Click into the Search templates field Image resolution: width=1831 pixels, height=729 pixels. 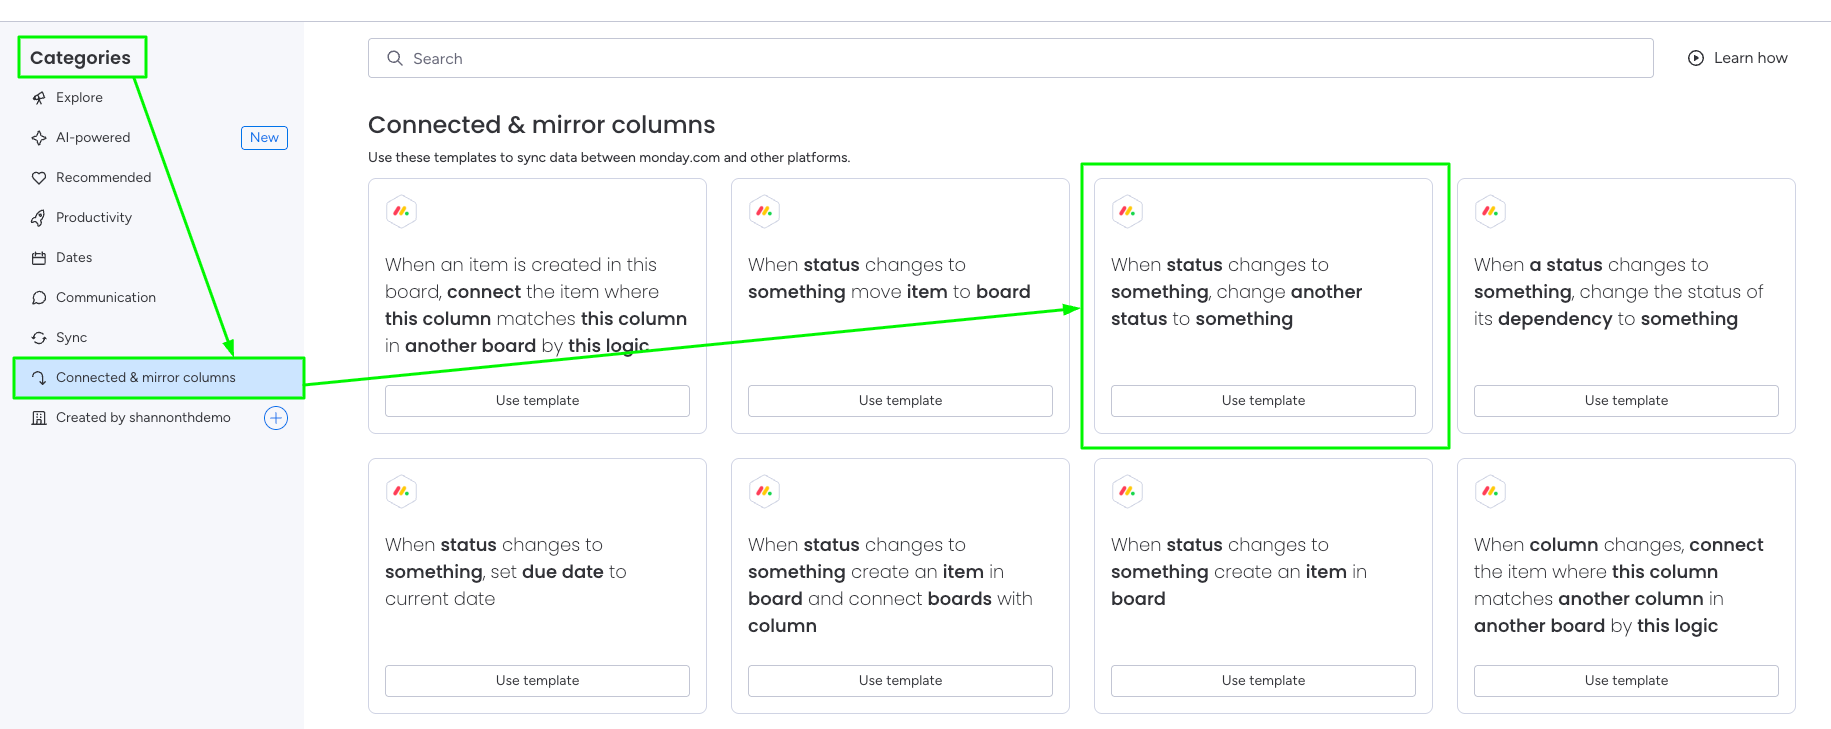point(1010,58)
